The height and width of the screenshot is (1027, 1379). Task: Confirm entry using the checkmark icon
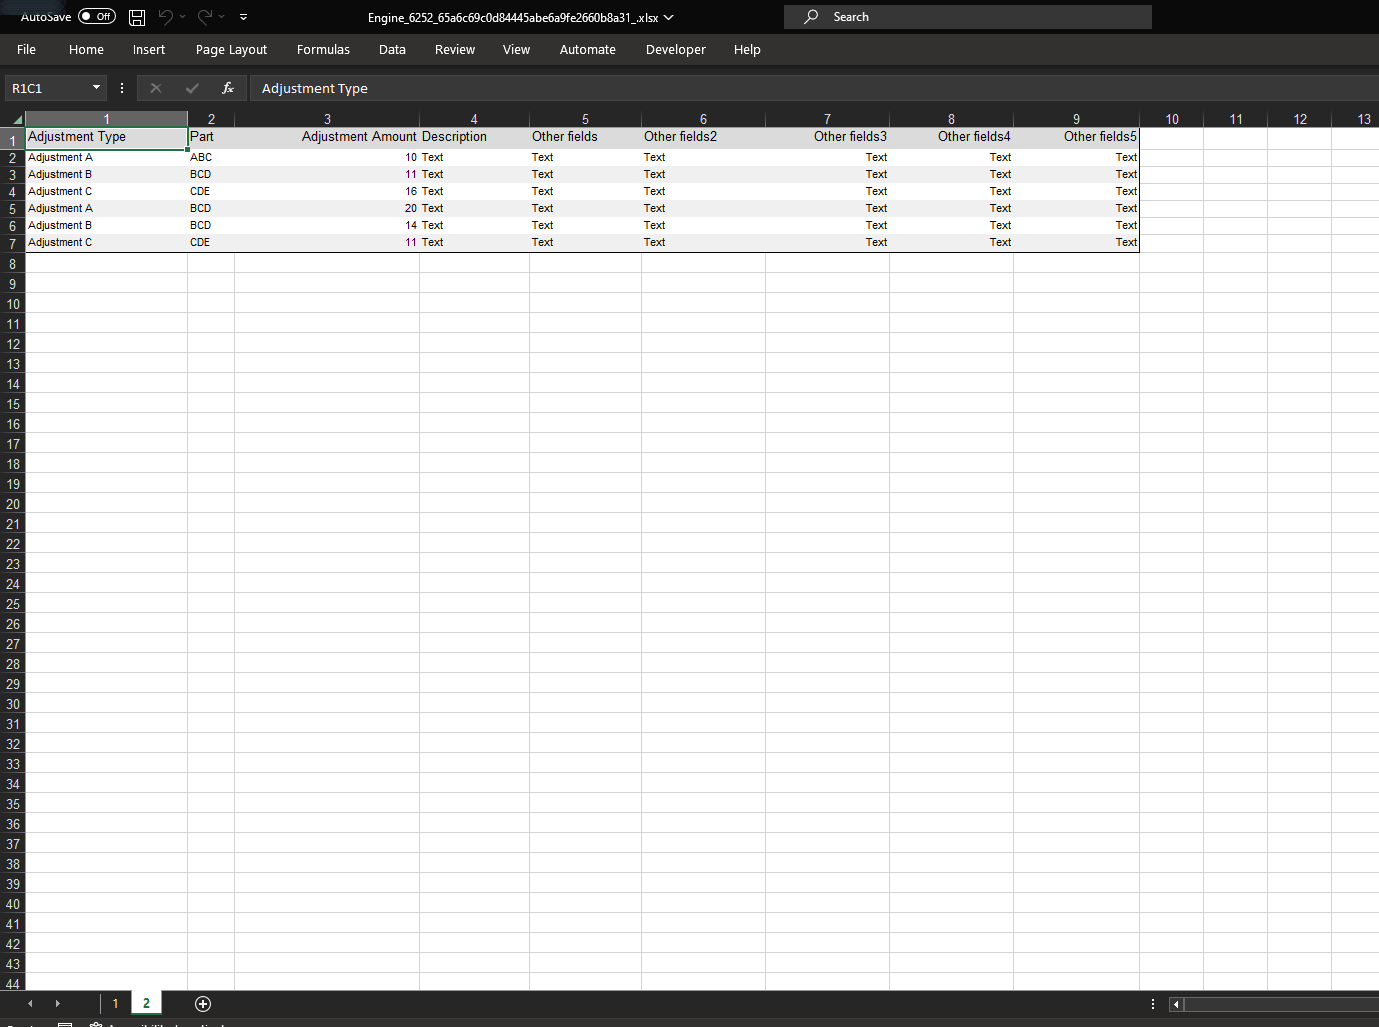pos(192,88)
